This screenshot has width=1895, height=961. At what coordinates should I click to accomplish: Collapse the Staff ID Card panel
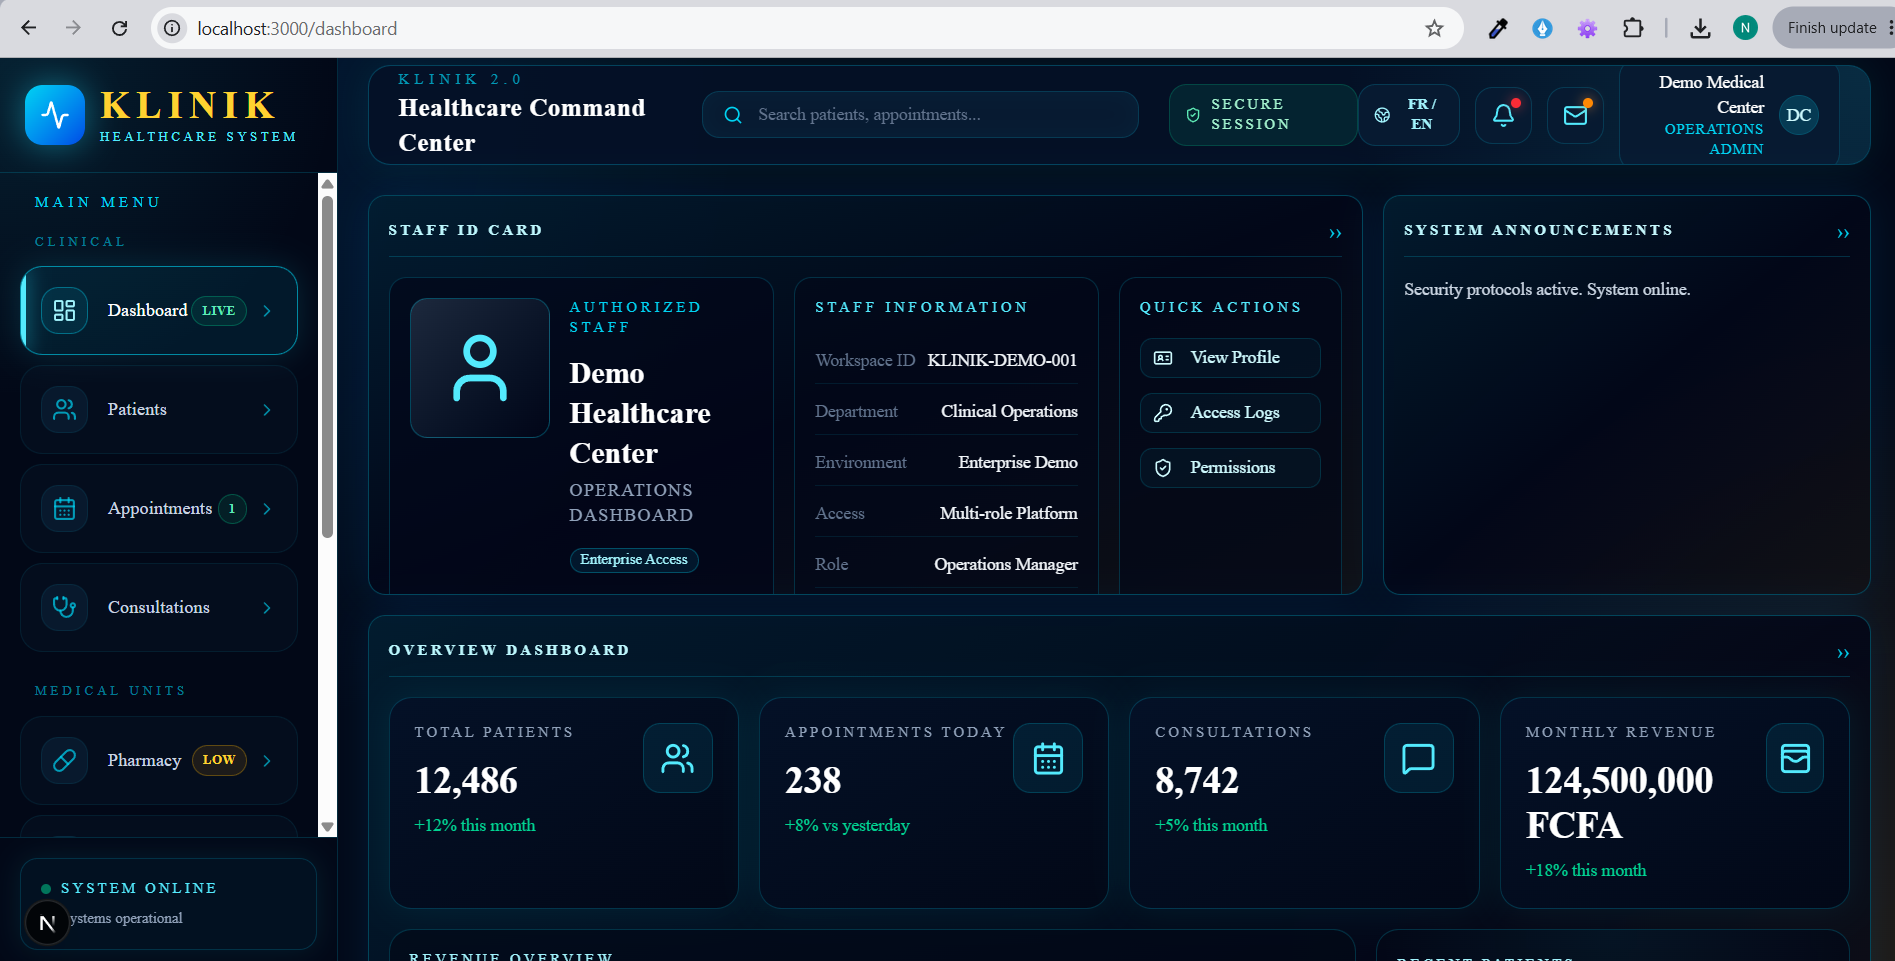click(x=1335, y=233)
